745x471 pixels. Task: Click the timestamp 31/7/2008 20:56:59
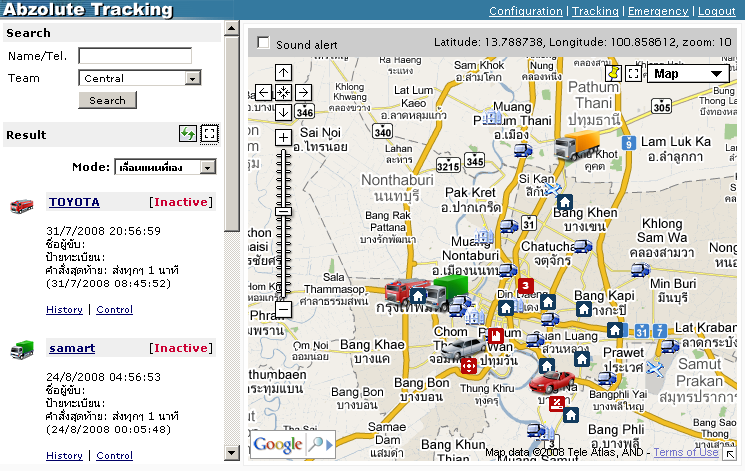(104, 231)
